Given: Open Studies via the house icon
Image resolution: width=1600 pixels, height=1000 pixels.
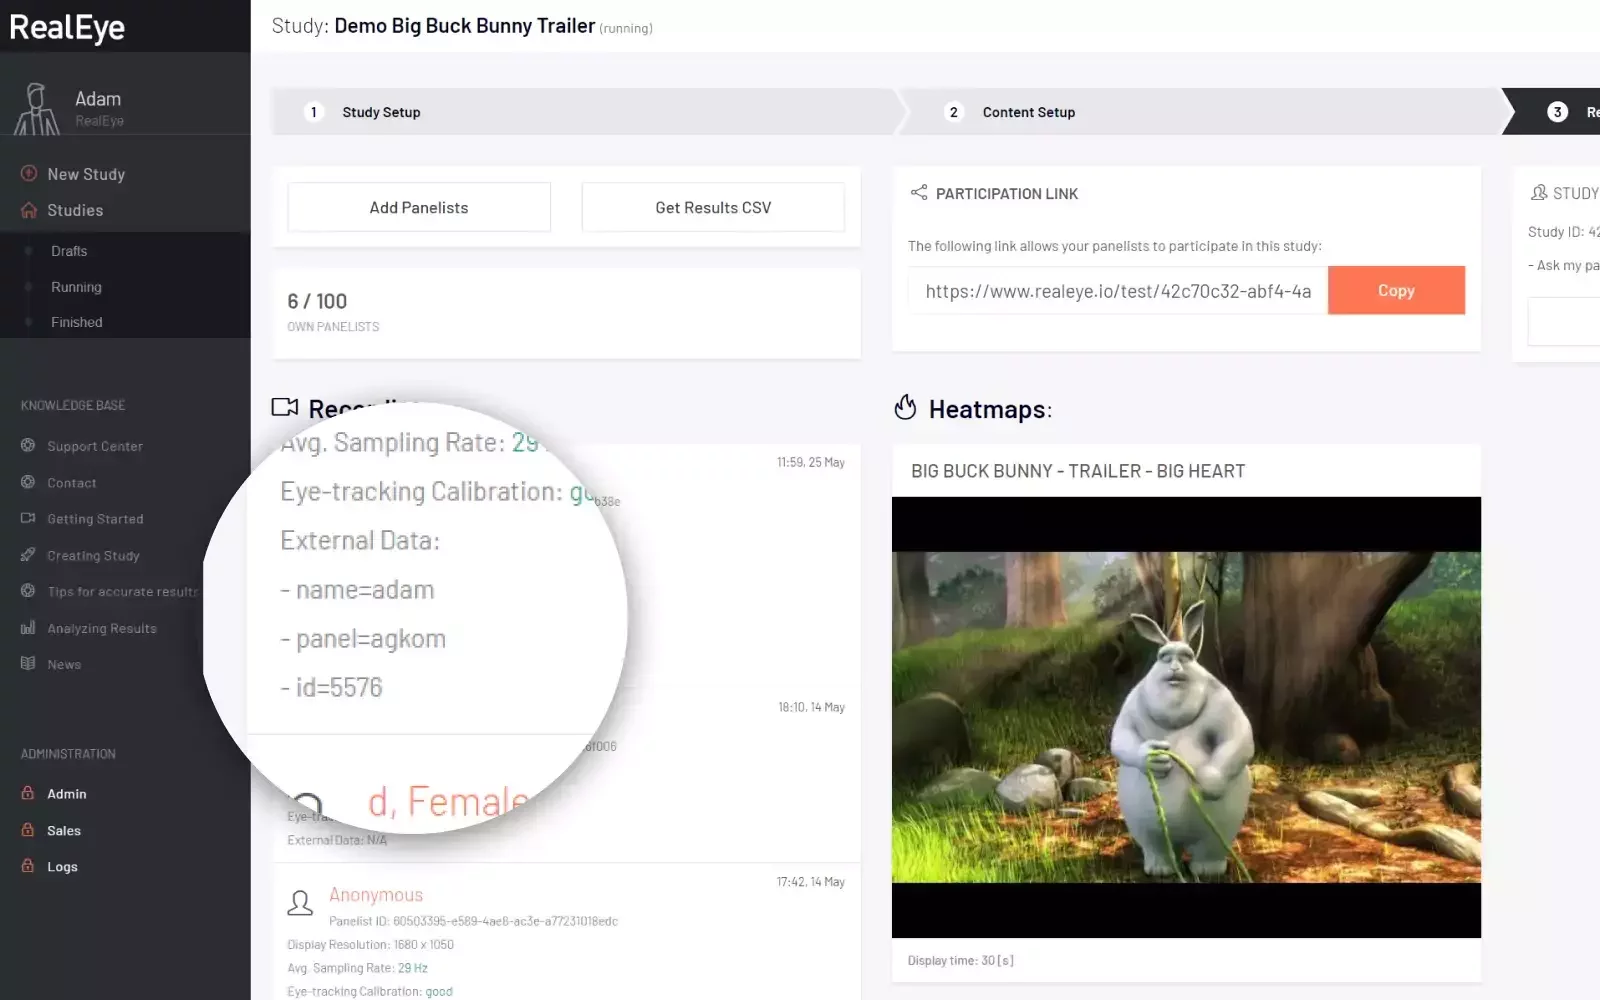Looking at the screenshot, I should pos(29,210).
